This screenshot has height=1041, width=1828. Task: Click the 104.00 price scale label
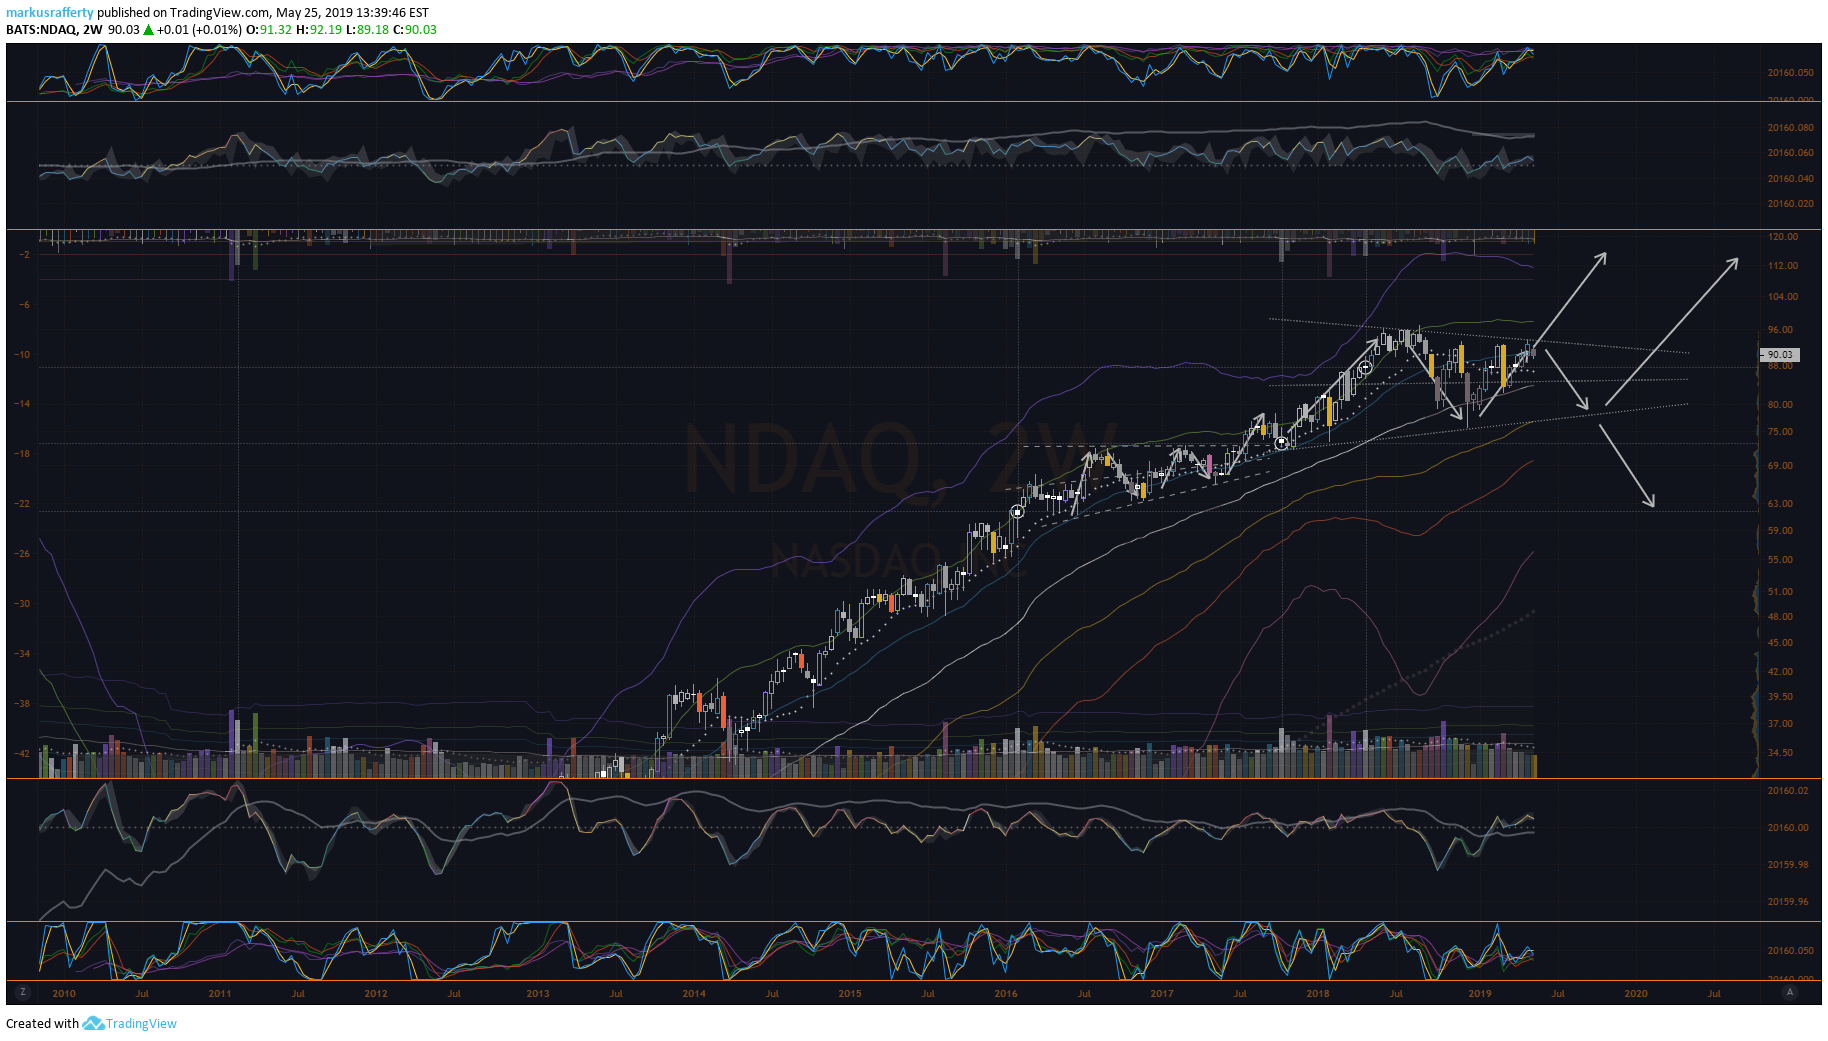coord(1783,296)
